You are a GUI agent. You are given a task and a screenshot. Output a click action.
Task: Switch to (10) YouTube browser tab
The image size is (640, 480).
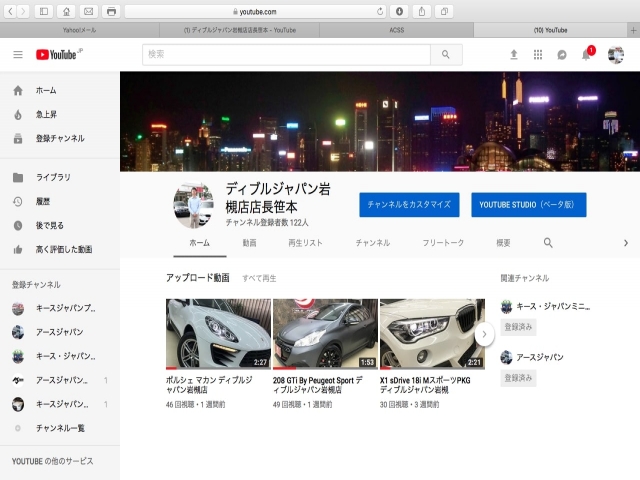pos(550,30)
